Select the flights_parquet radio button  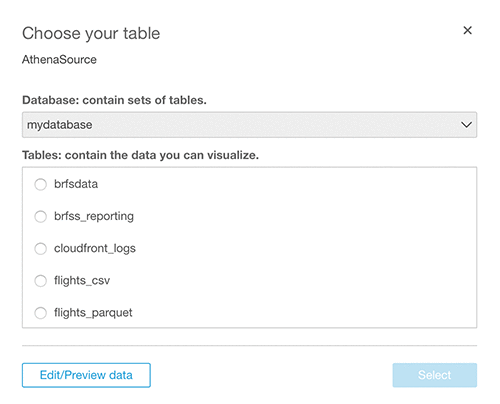click(x=41, y=313)
